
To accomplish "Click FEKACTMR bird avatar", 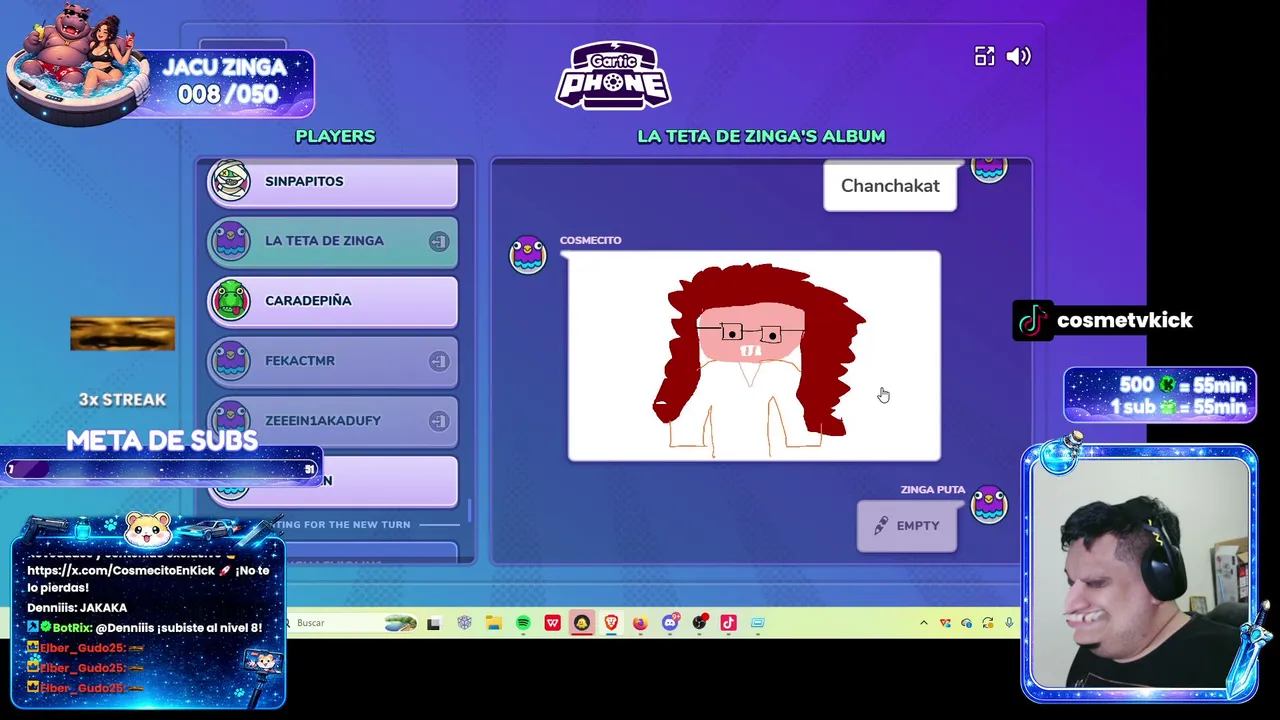I will click(231, 361).
